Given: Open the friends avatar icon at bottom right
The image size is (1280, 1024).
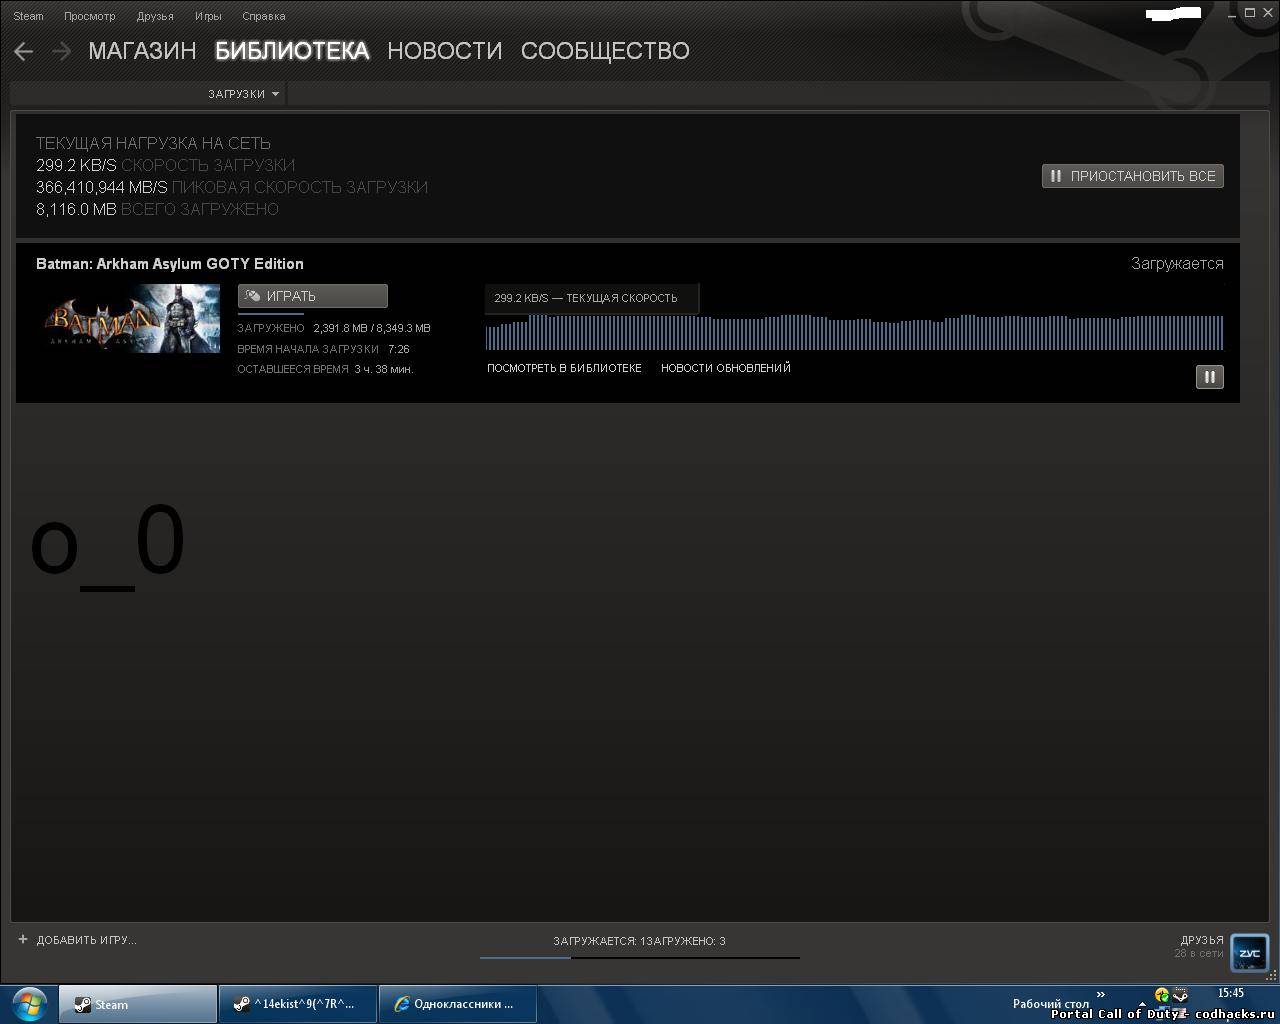Looking at the screenshot, I should coord(1249,953).
